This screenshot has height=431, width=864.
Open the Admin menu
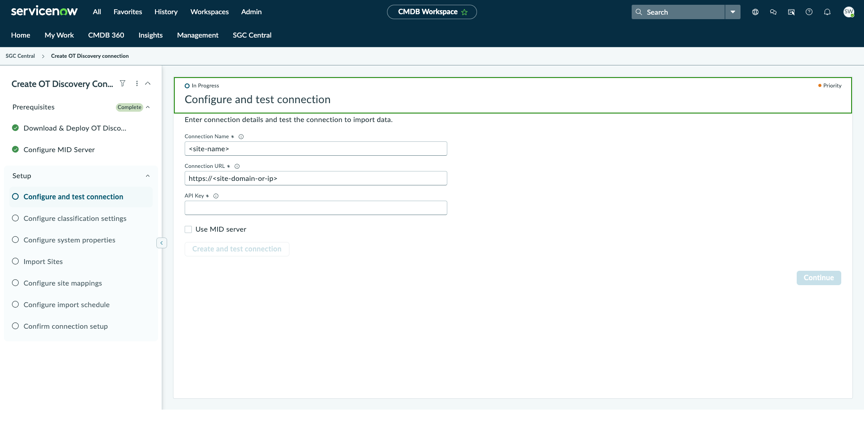point(251,12)
